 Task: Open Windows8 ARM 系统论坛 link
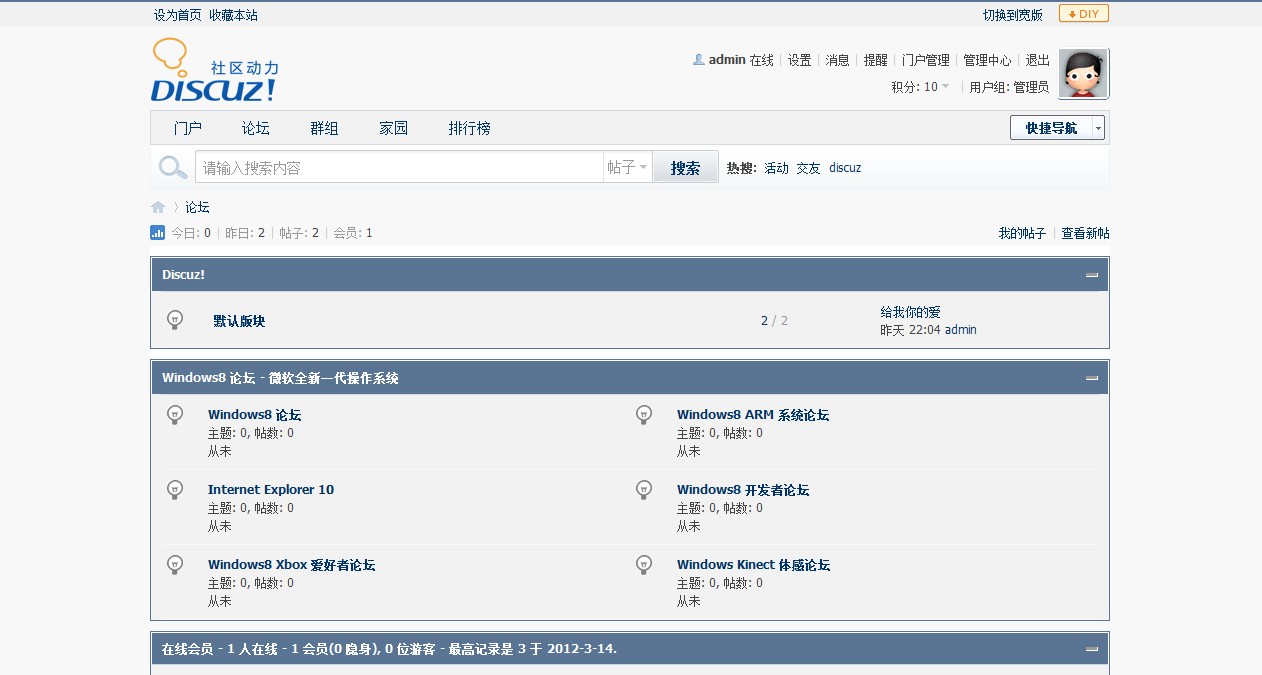[x=753, y=414]
